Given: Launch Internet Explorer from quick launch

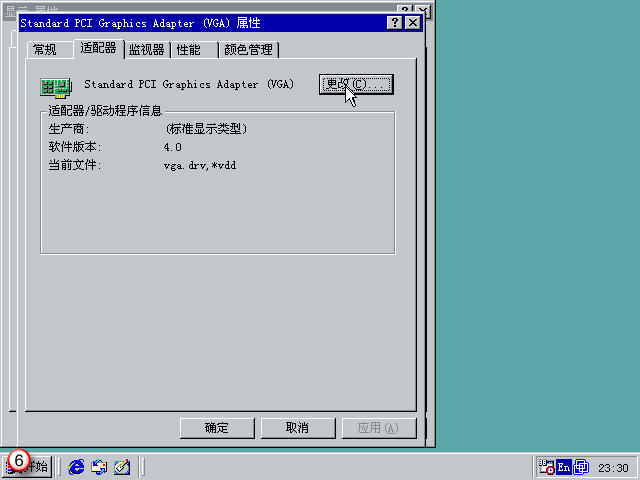Looking at the screenshot, I should tap(76, 467).
